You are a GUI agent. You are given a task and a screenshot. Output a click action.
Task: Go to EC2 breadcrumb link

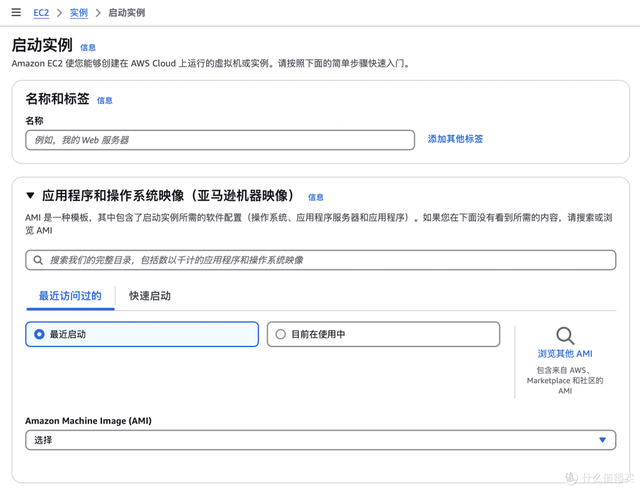(41, 13)
